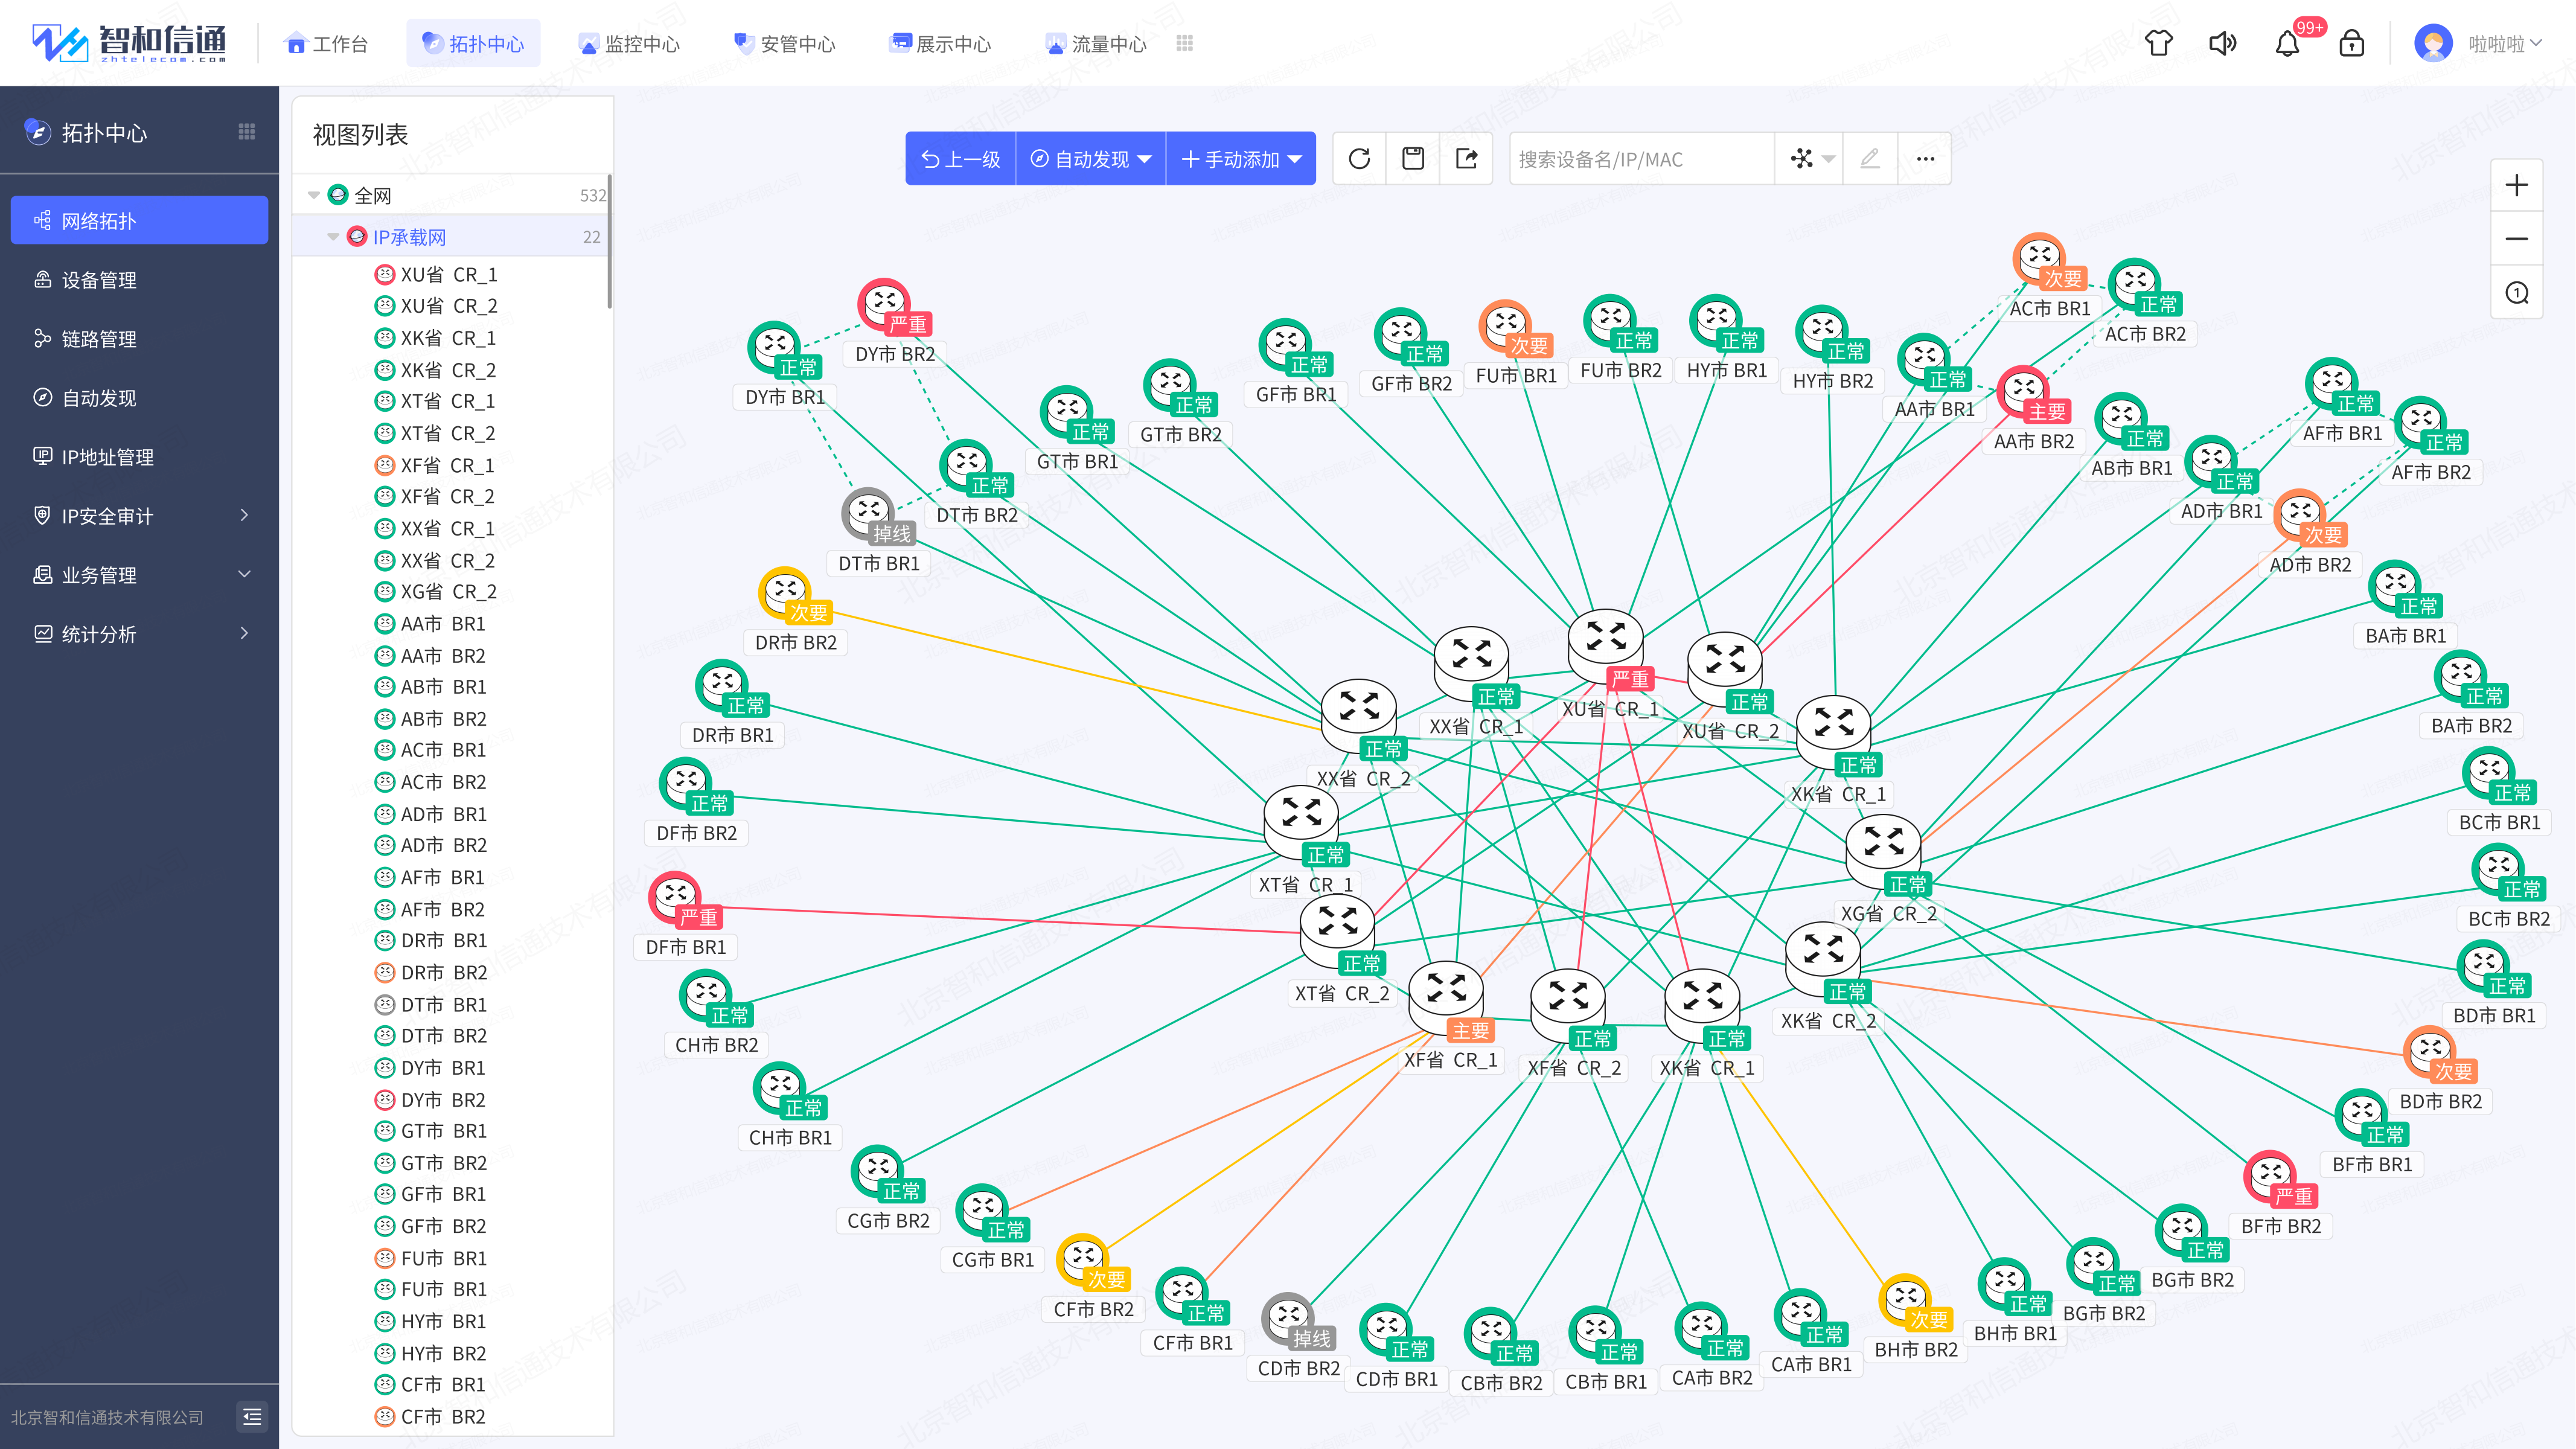
Task: Click the notification bell icon
Action: click(2287, 44)
